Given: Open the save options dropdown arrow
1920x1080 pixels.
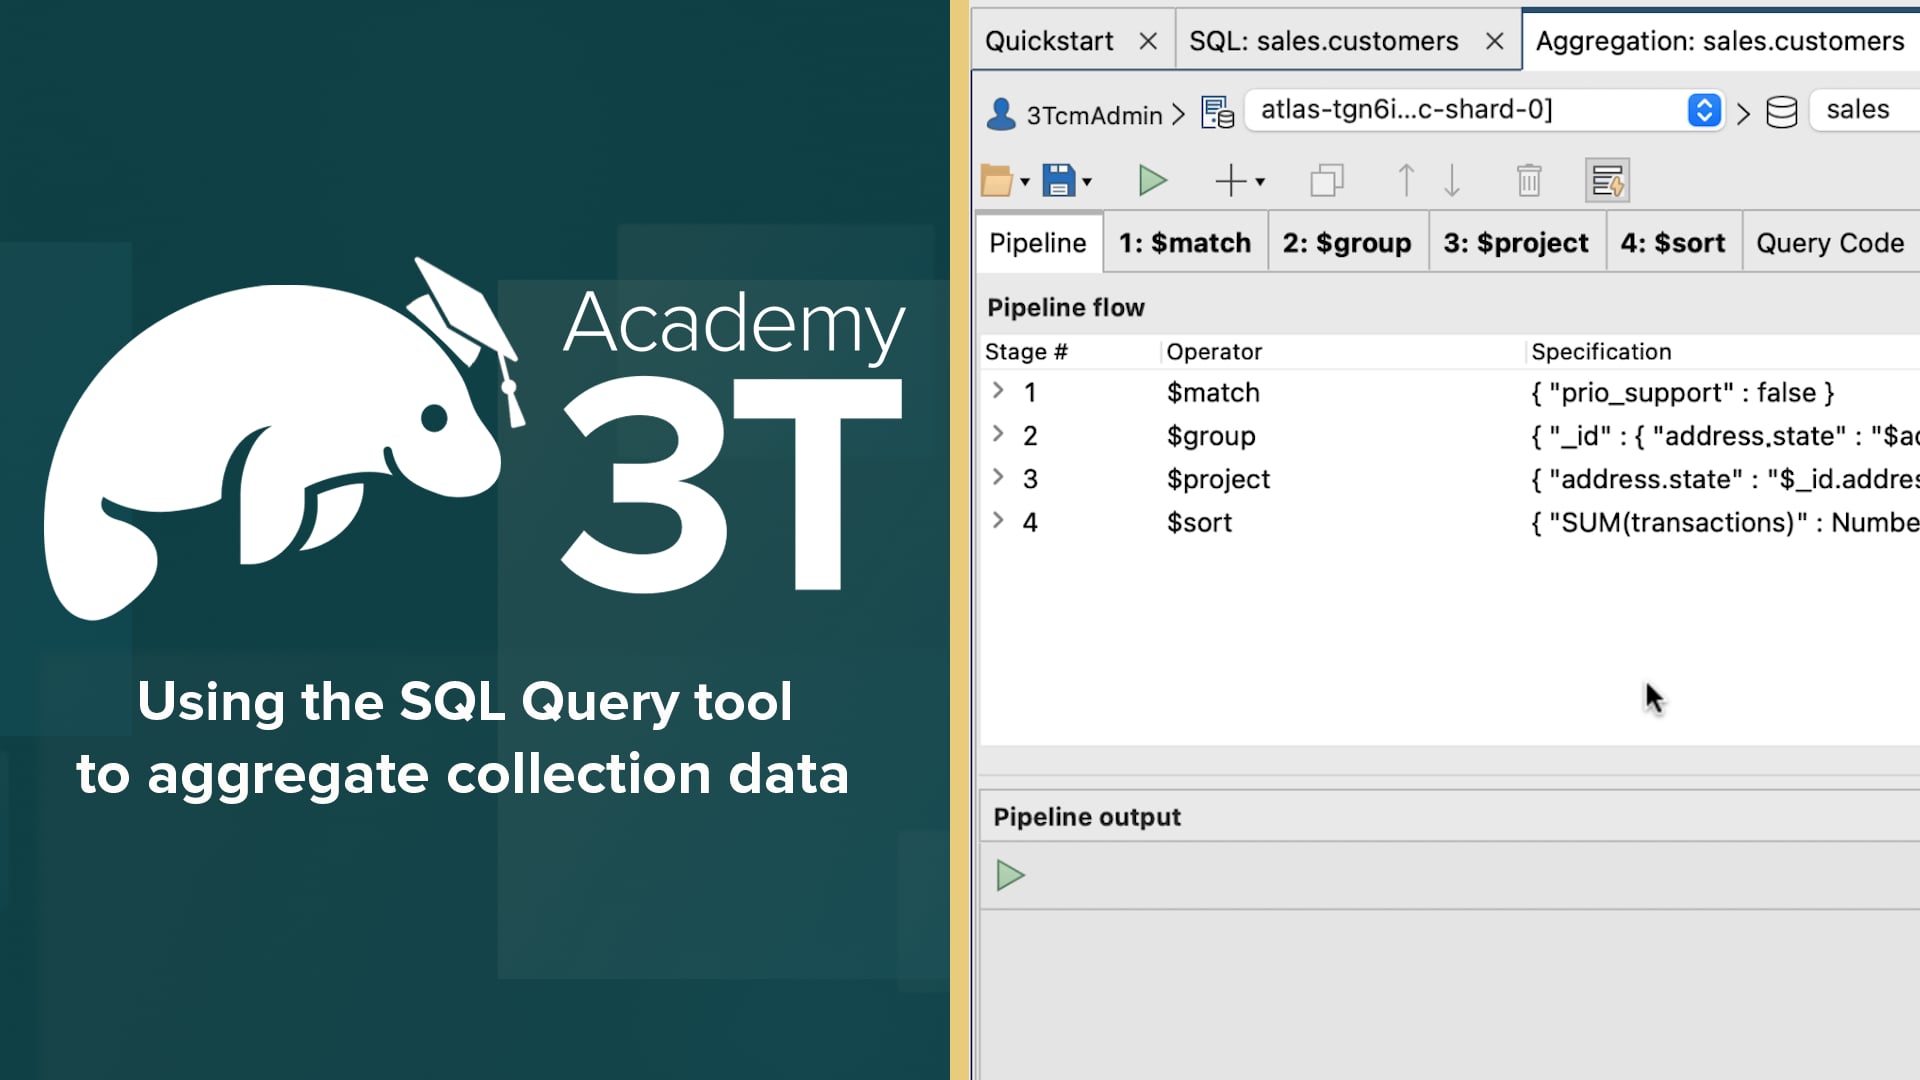Looking at the screenshot, I should click(1087, 182).
